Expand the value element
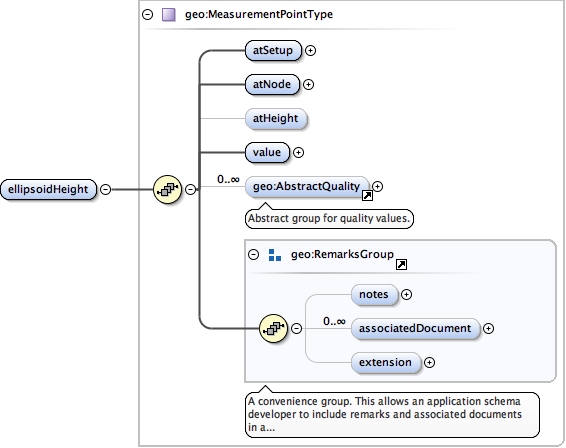Viewport: 566px width, 448px height. click(x=298, y=152)
